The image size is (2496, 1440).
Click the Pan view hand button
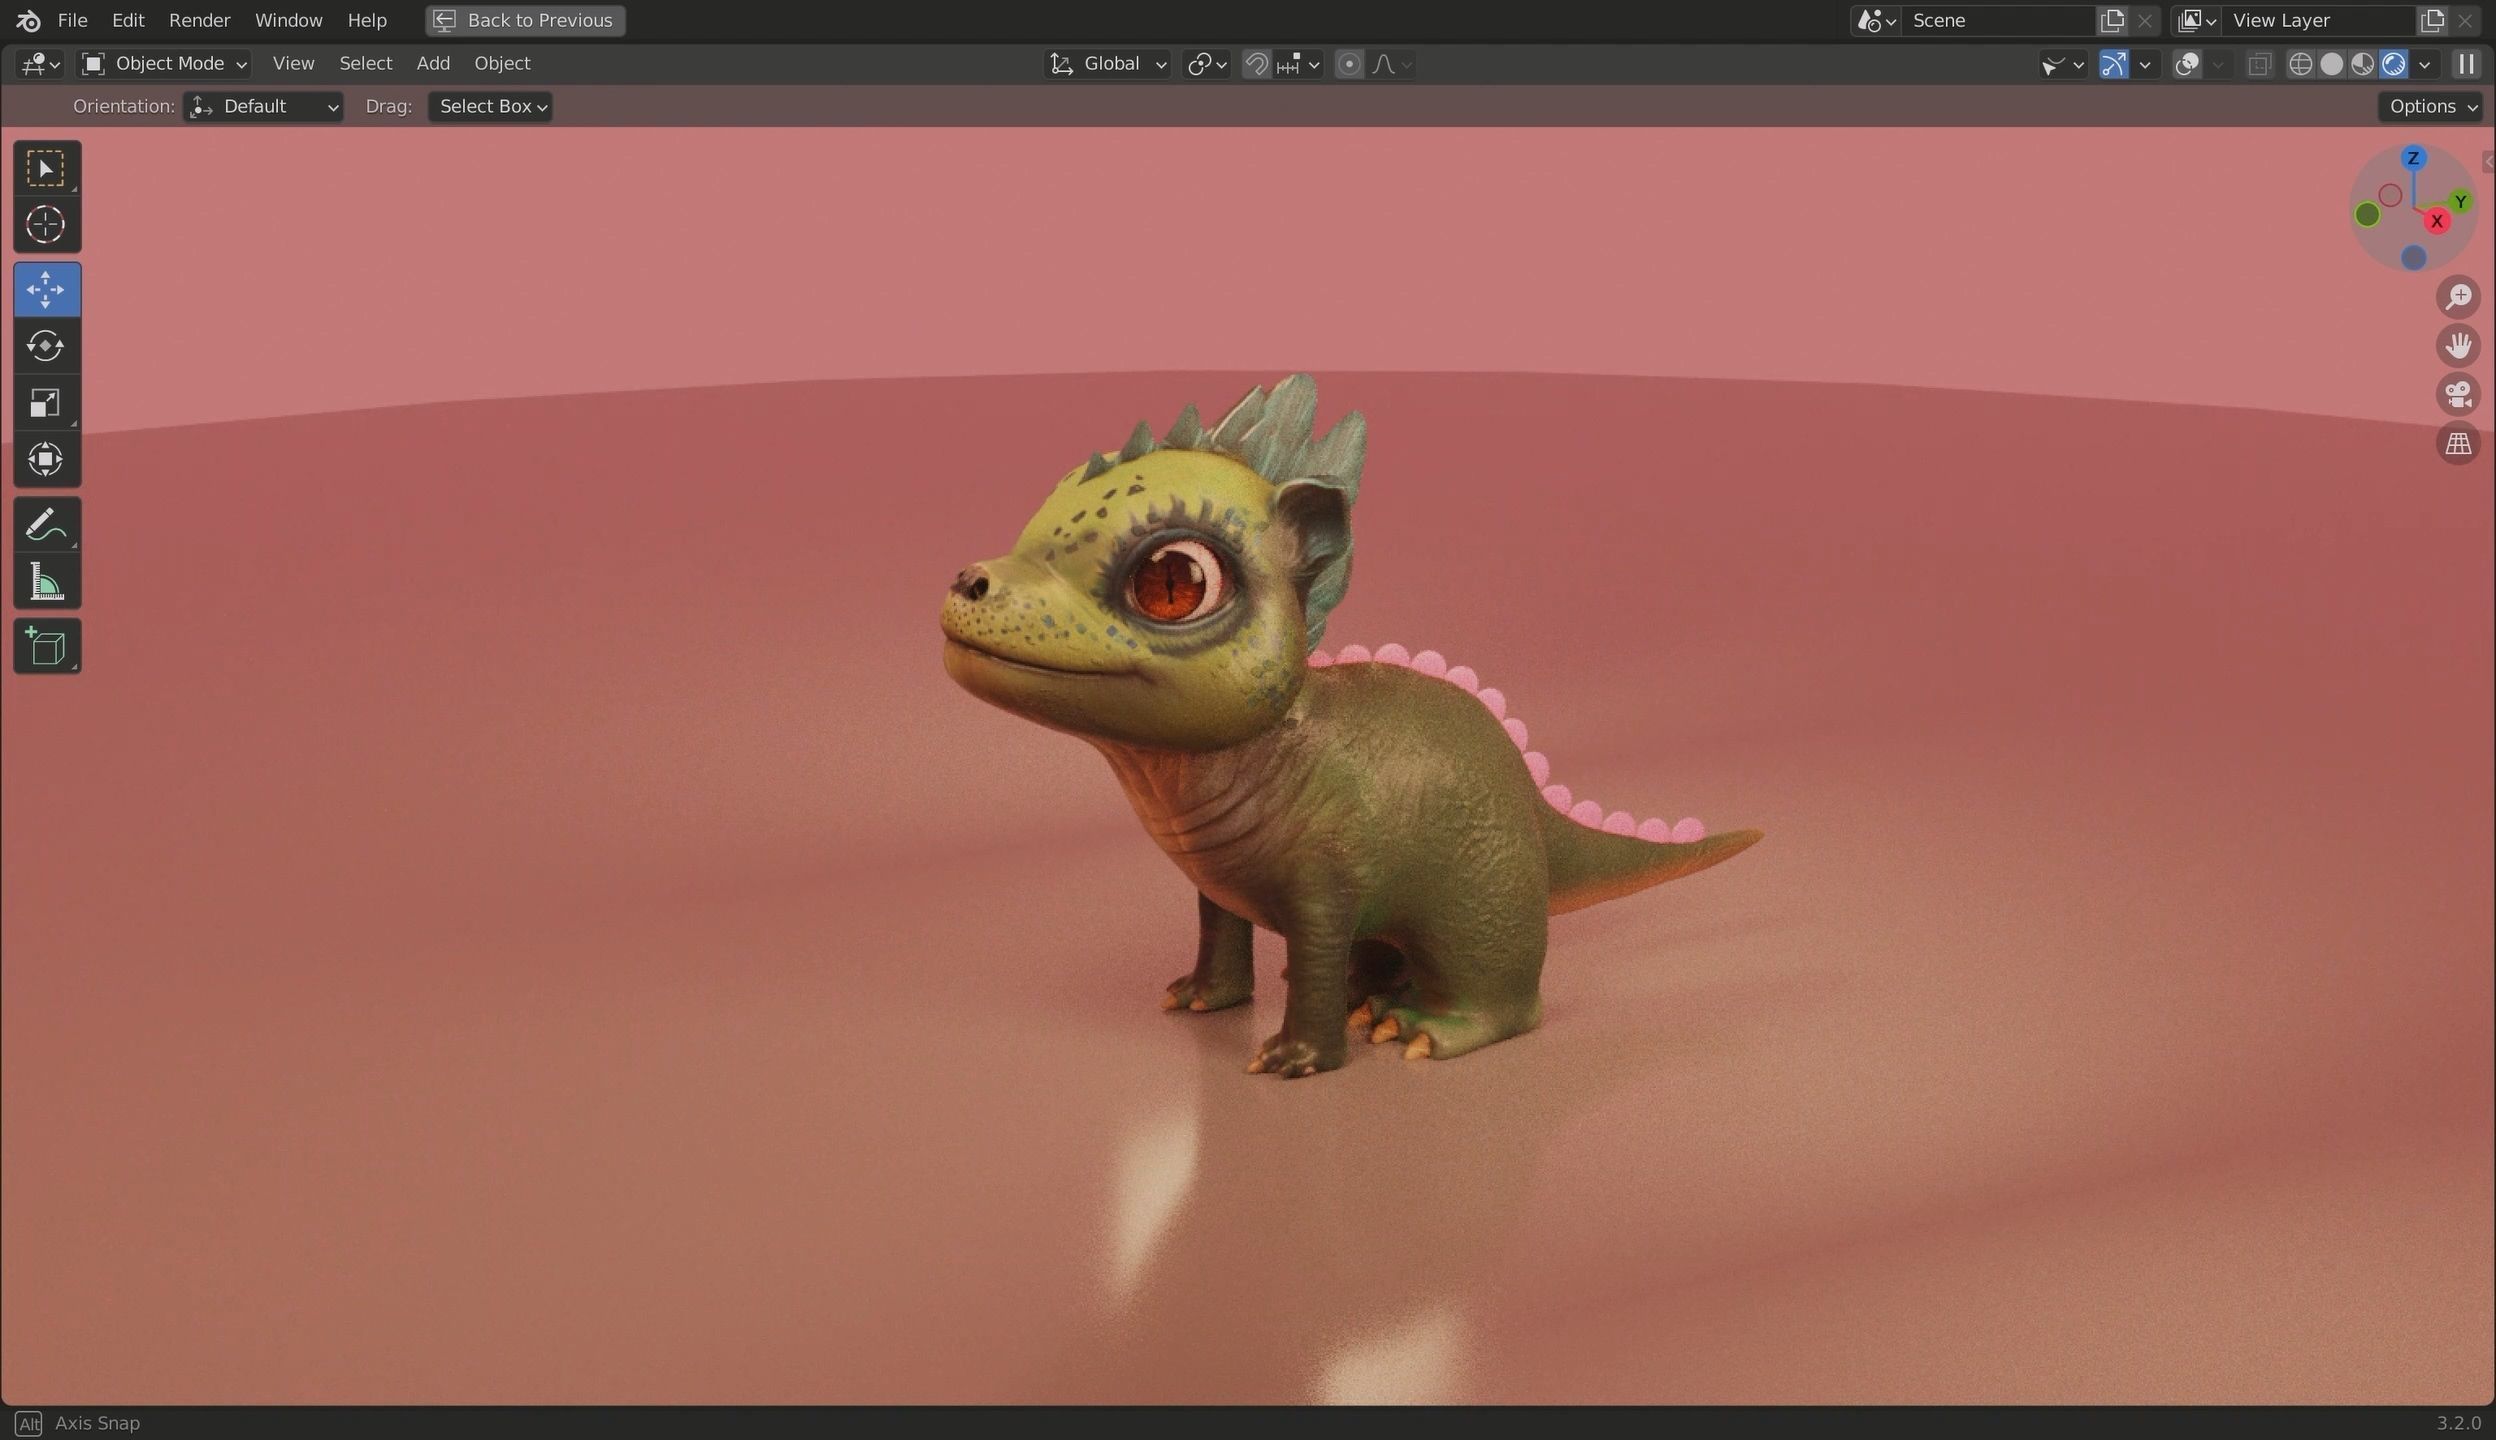click(2458, 346)
